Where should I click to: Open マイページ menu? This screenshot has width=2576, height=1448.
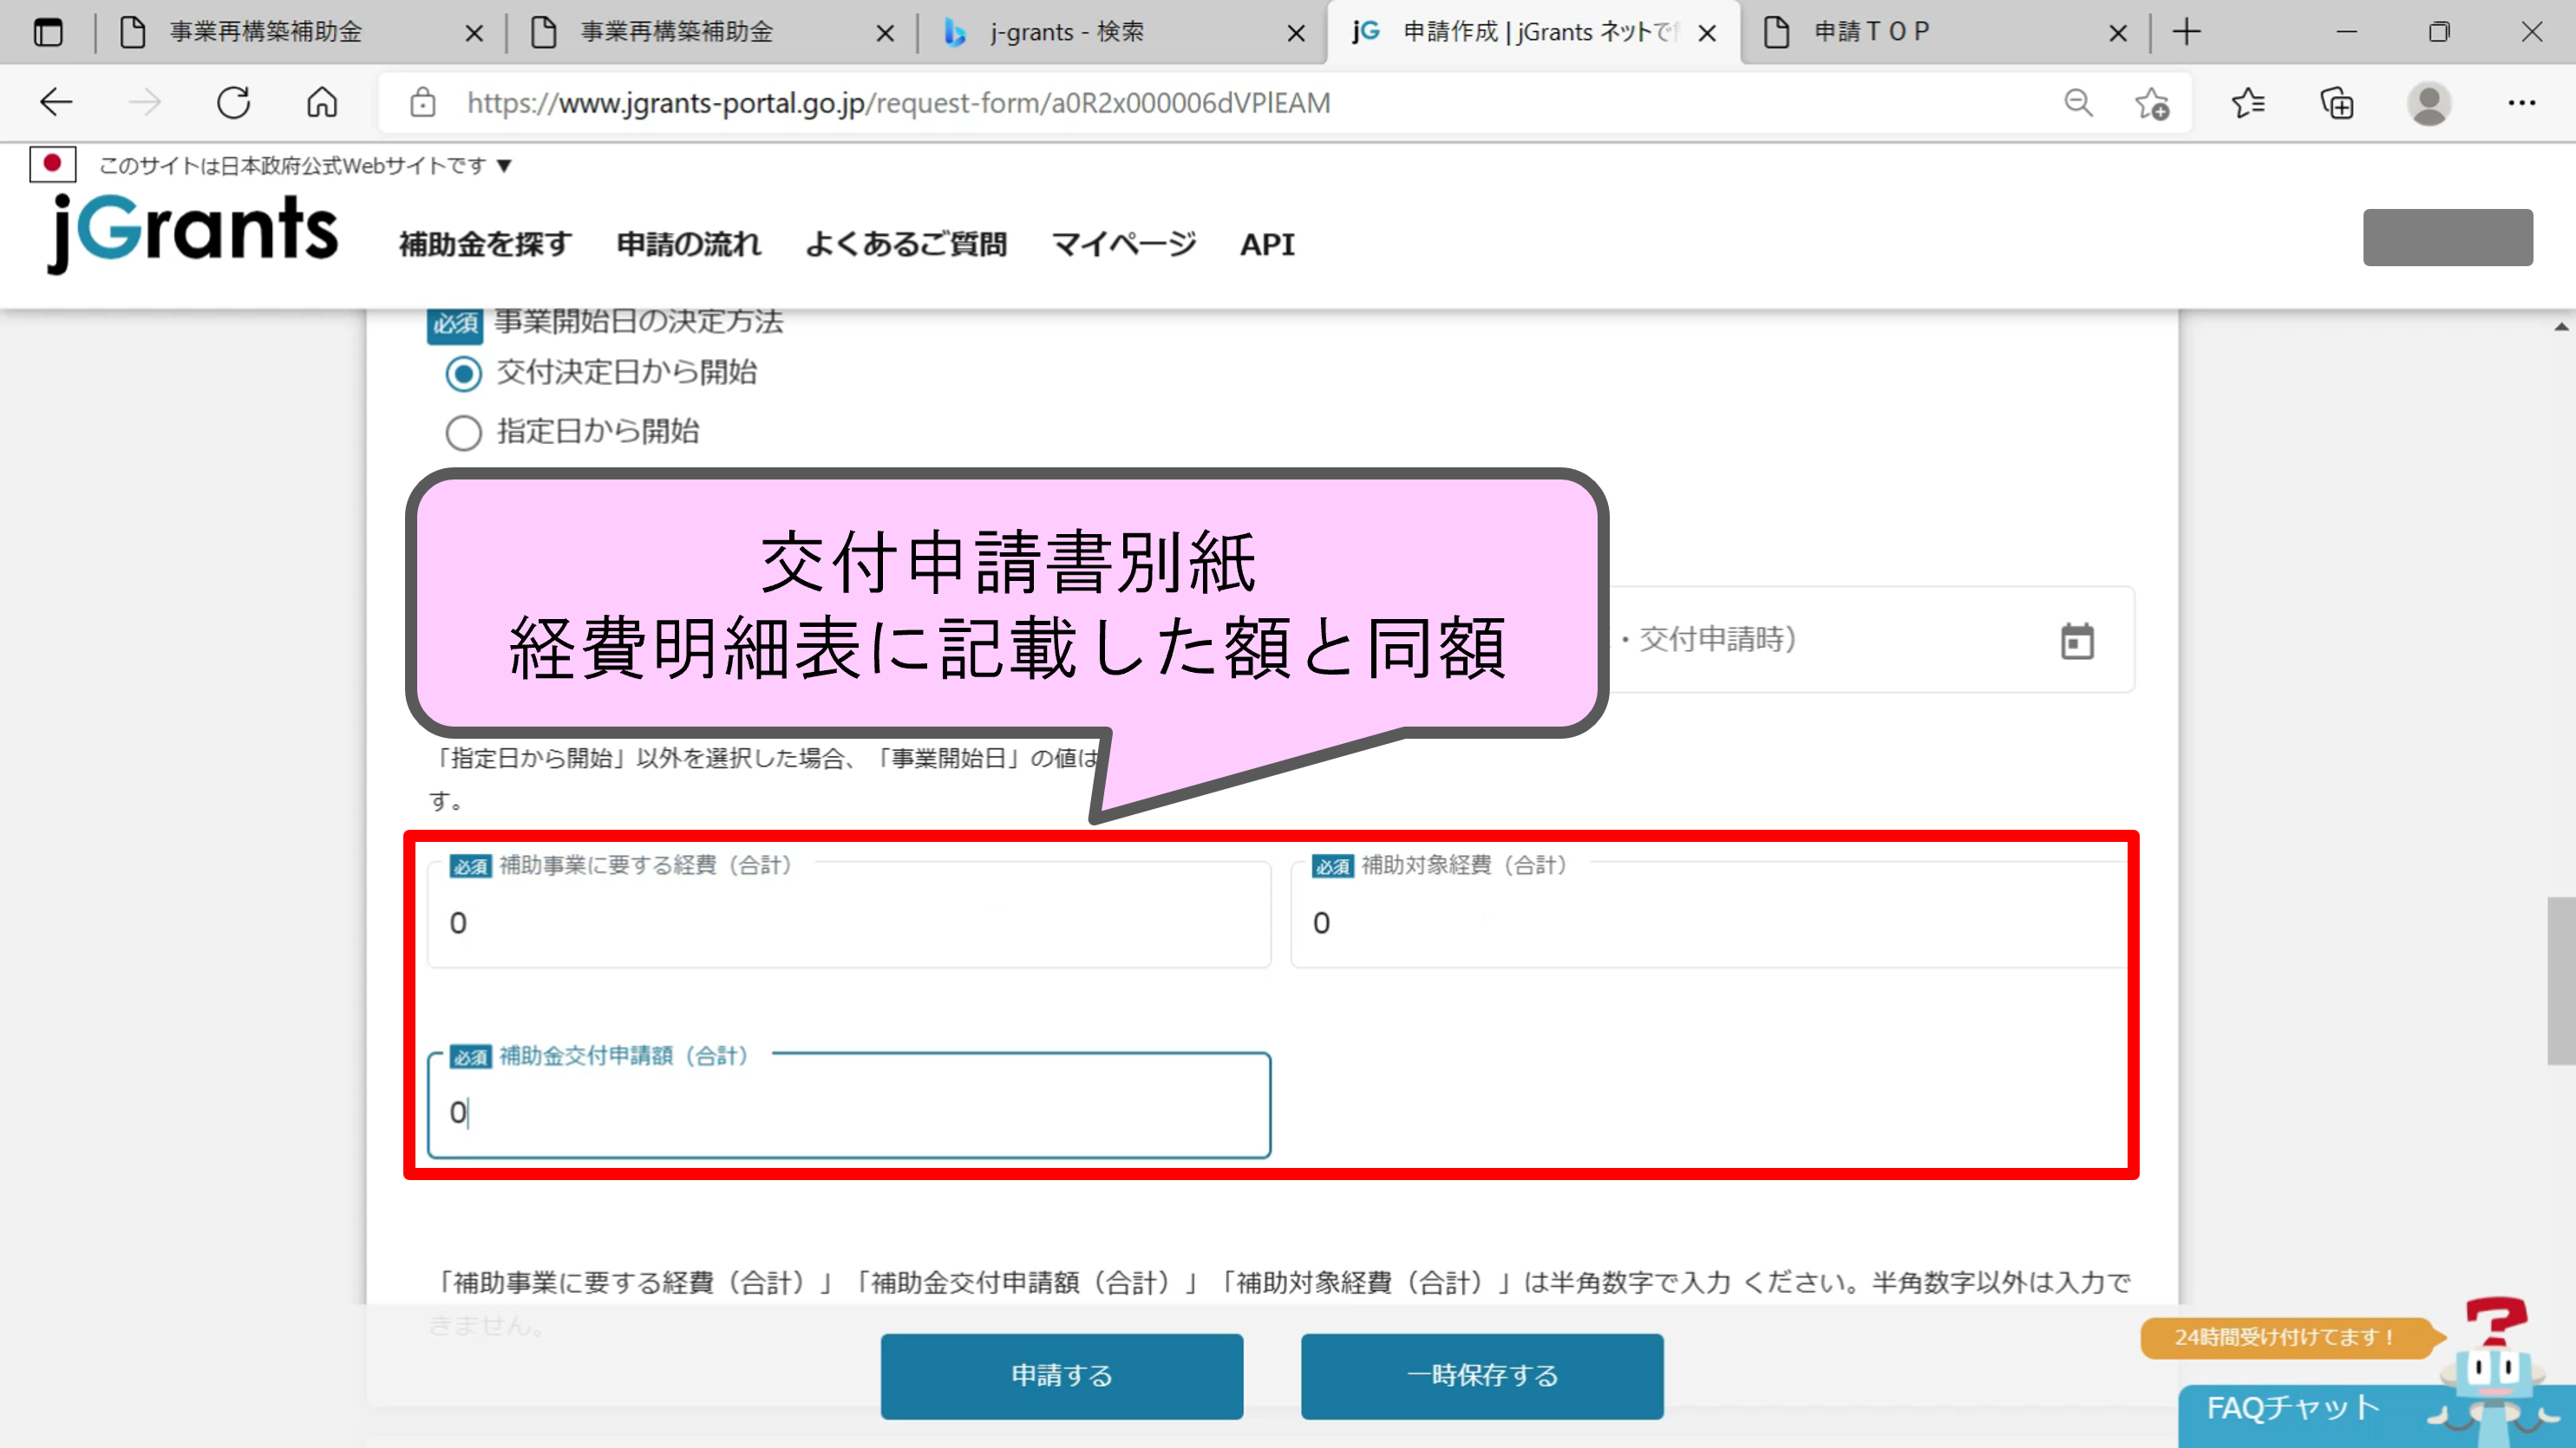(x=1124, y=244)
